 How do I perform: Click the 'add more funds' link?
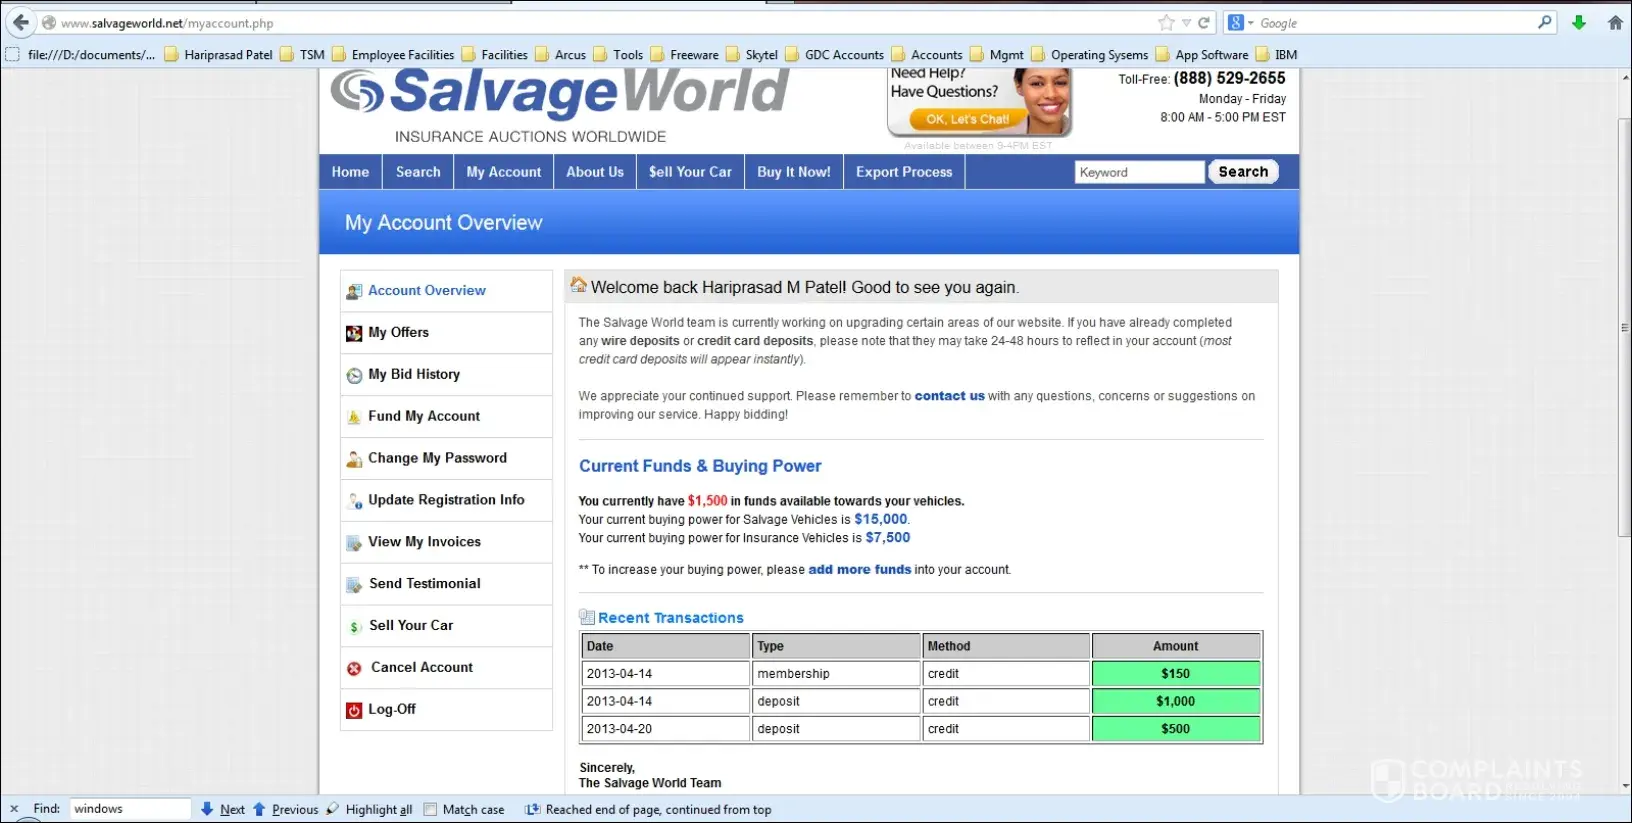[859, 570]
